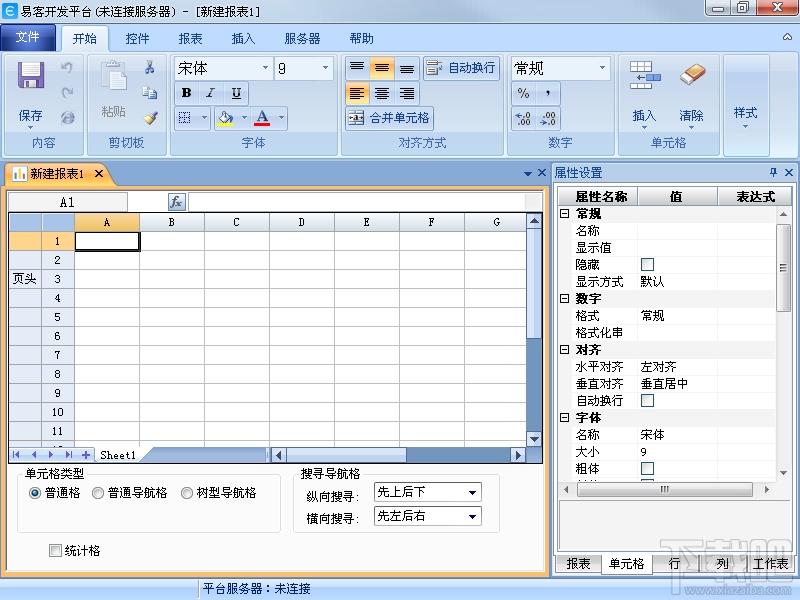Select the 行 tab in property panel
800x600 pixels.
(x=674, y=563)
